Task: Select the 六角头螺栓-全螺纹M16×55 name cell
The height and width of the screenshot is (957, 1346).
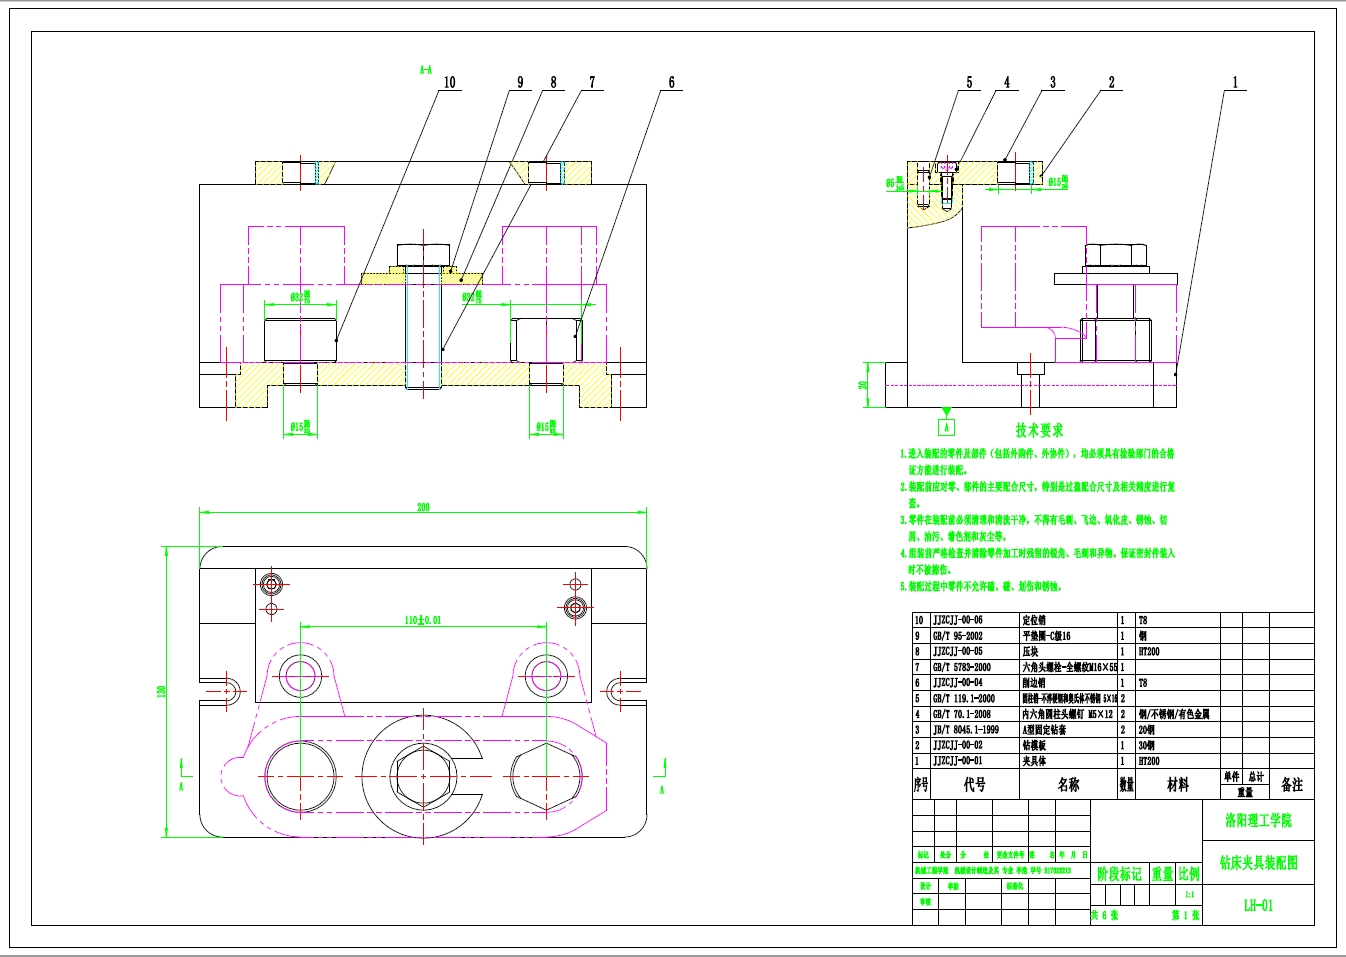Action: point(1069,667)
